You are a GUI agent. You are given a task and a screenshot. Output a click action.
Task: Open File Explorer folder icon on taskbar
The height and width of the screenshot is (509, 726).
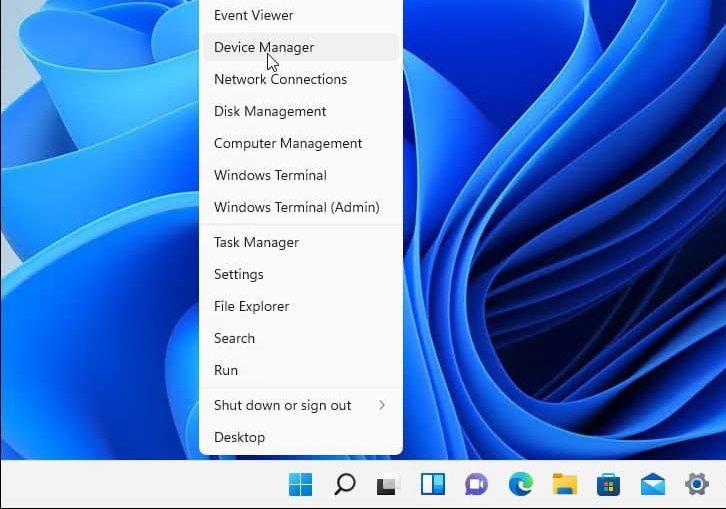point(564,484)
